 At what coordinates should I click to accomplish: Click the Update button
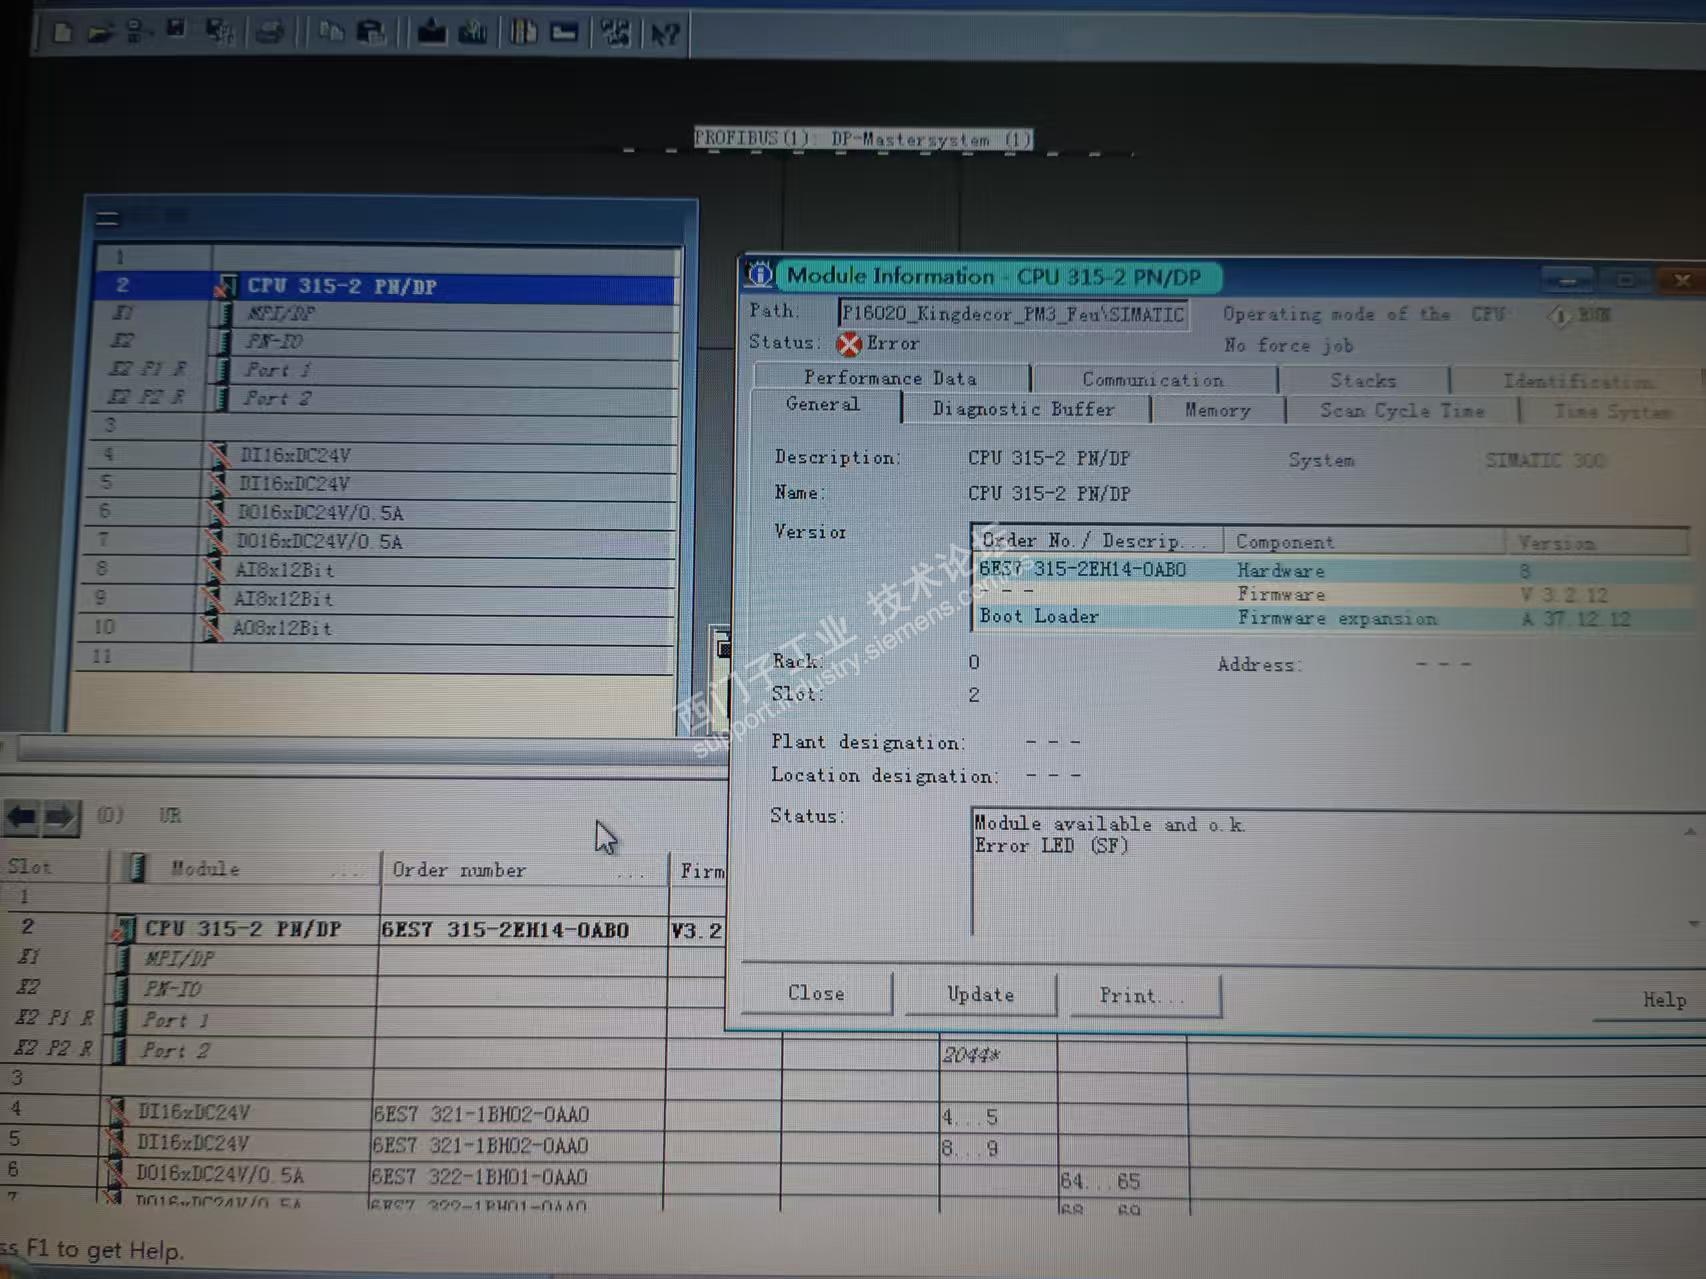pos(980,995)
